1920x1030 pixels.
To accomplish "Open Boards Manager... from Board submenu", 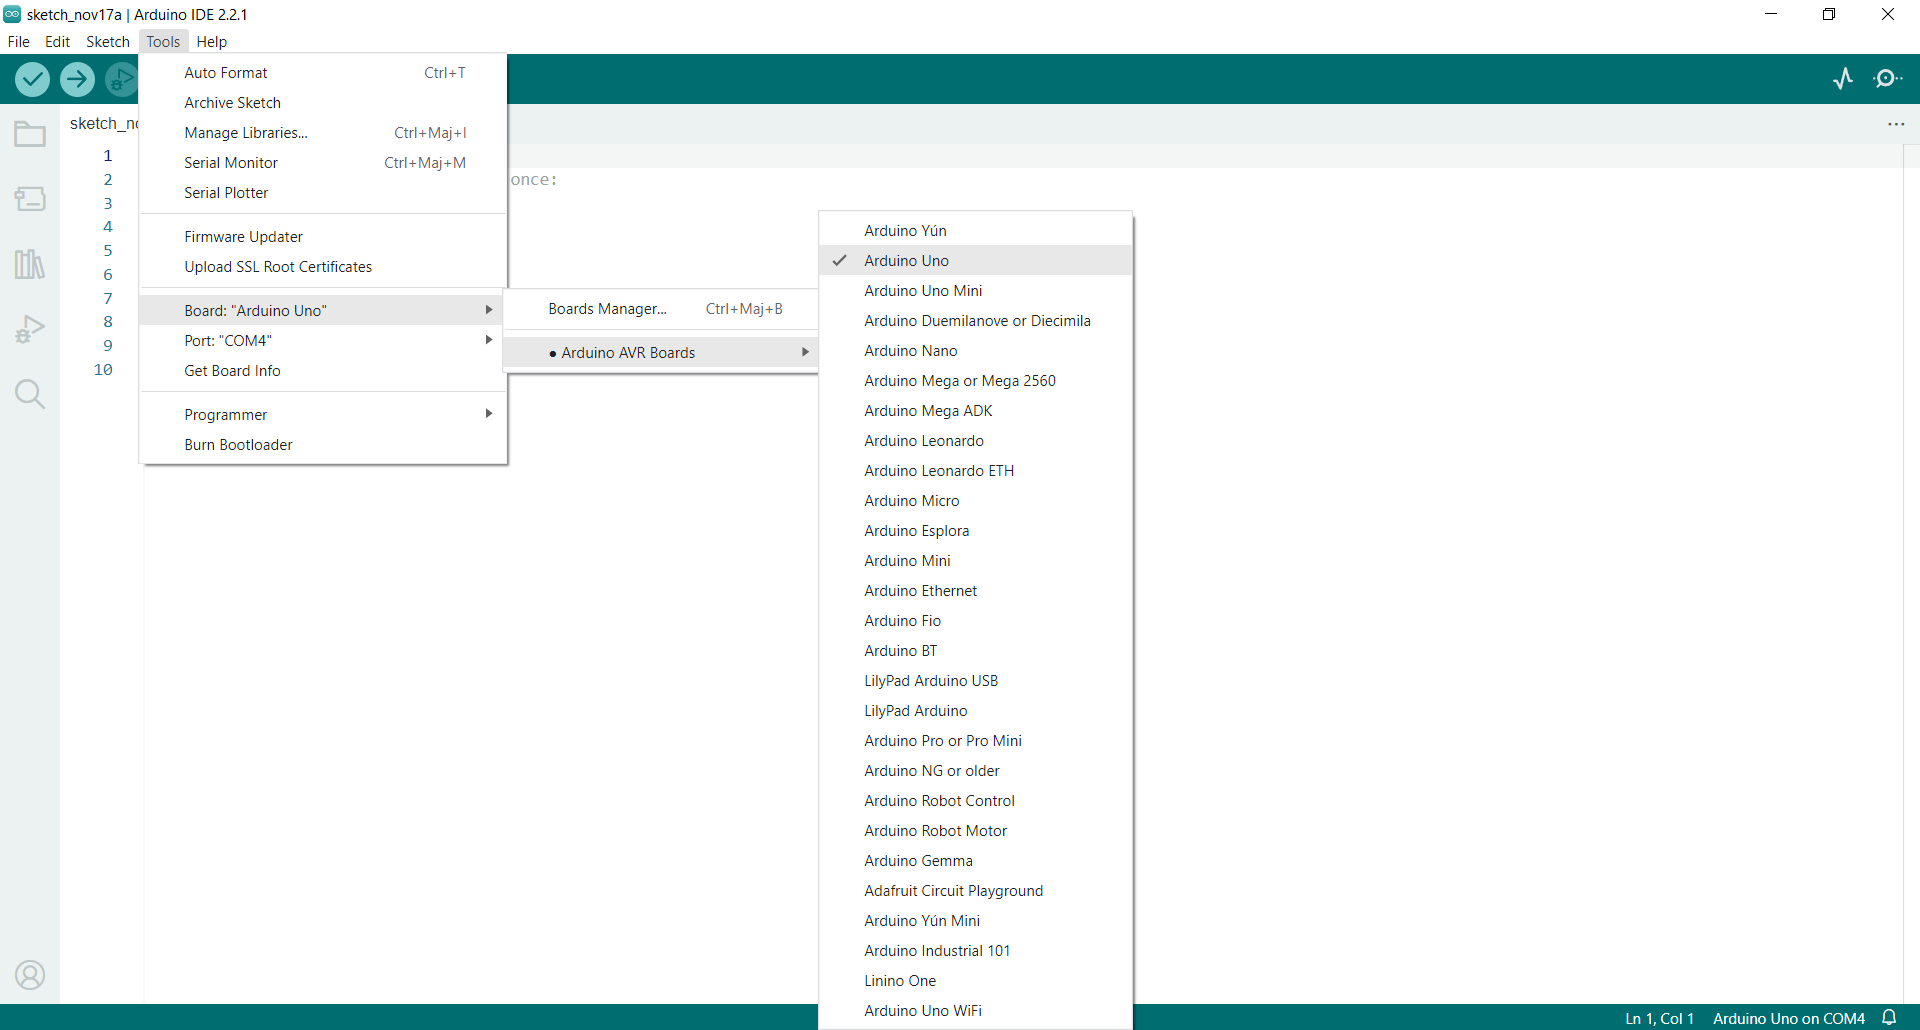I will [x=661, y=309].
